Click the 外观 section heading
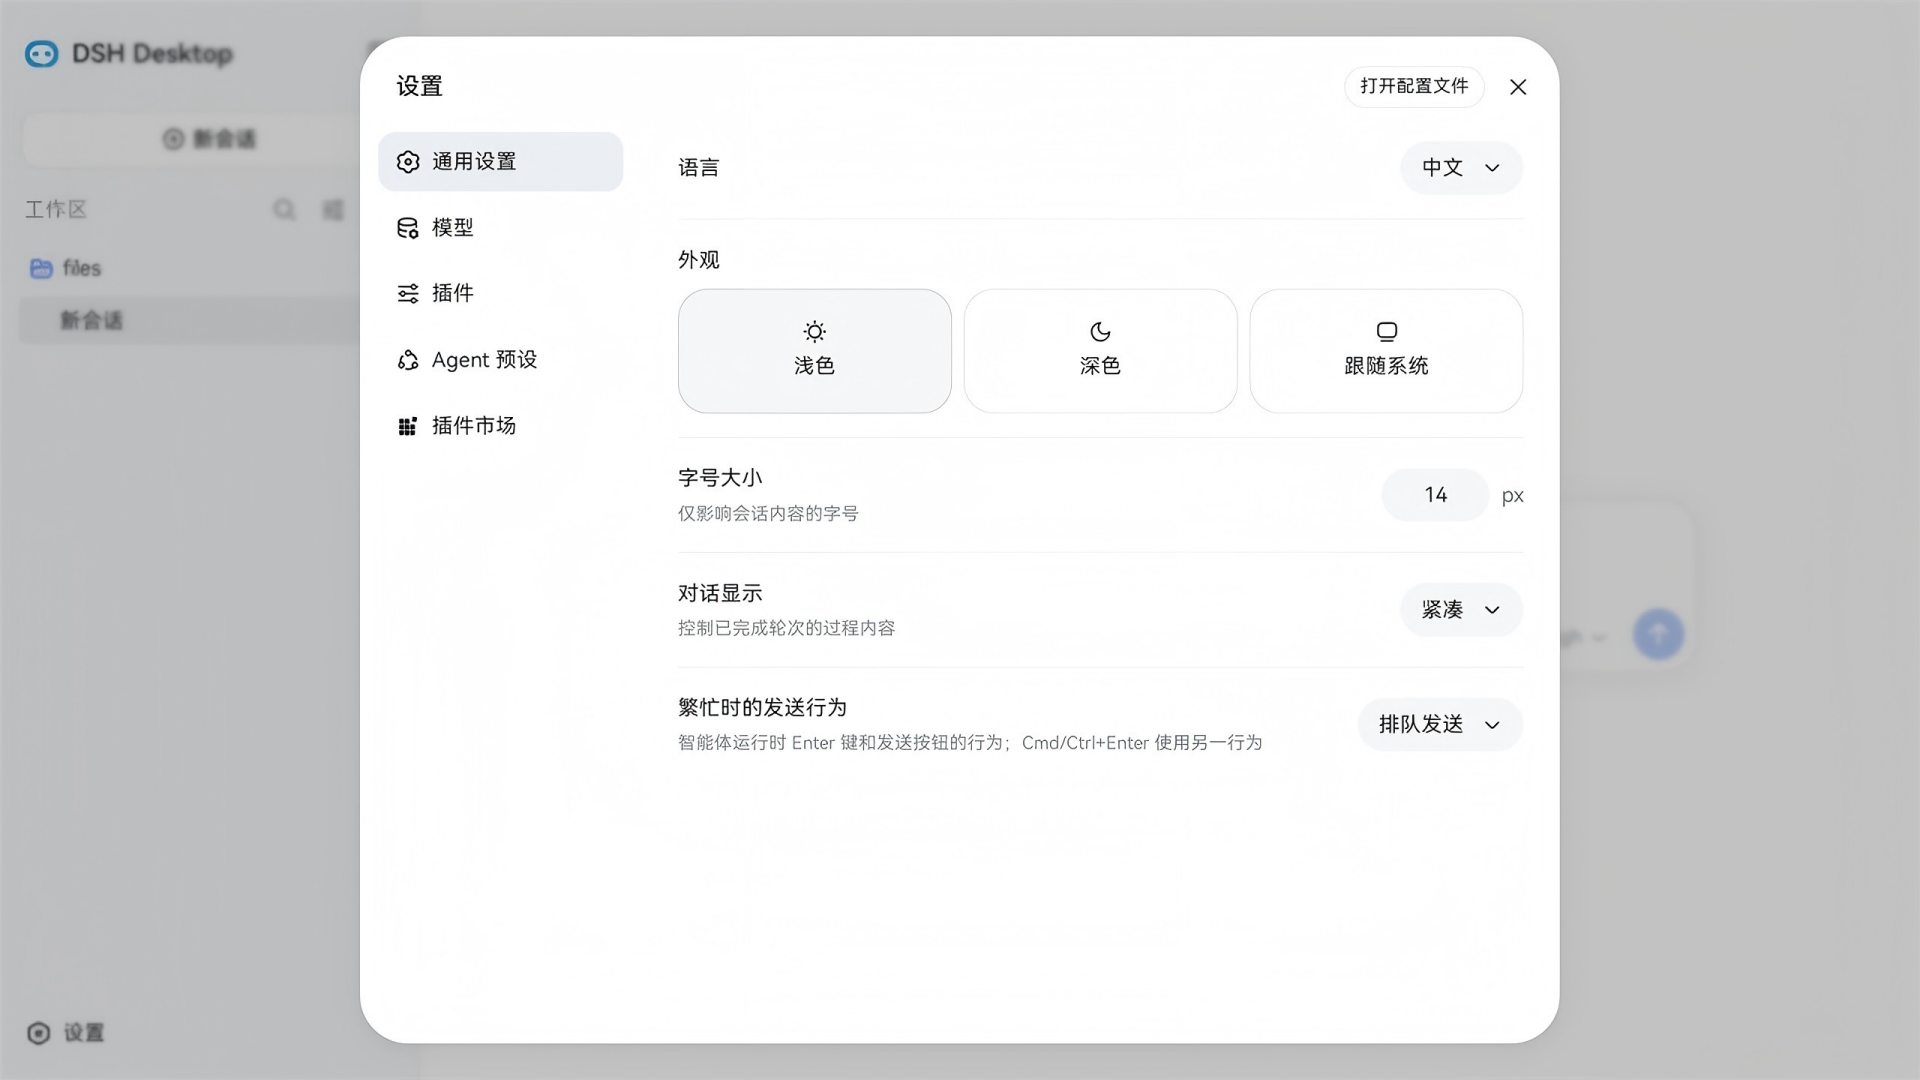This screenshot has width=1920, height=1080. (x=698, y=260)
